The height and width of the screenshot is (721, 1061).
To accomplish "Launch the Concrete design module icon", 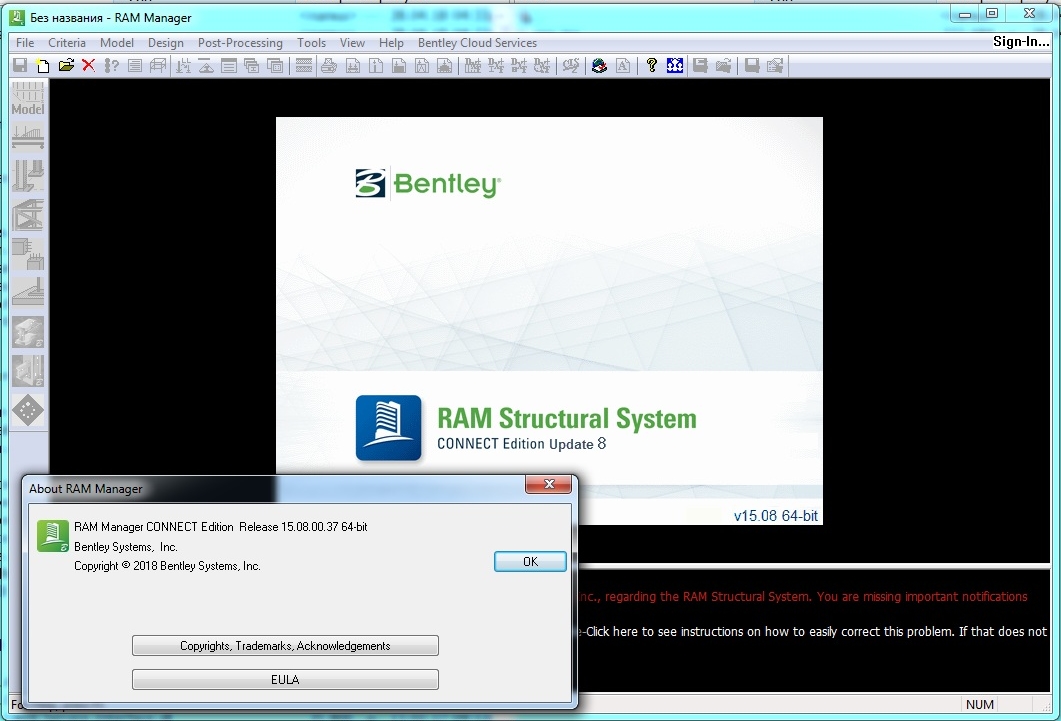I will tap(28, 254).
